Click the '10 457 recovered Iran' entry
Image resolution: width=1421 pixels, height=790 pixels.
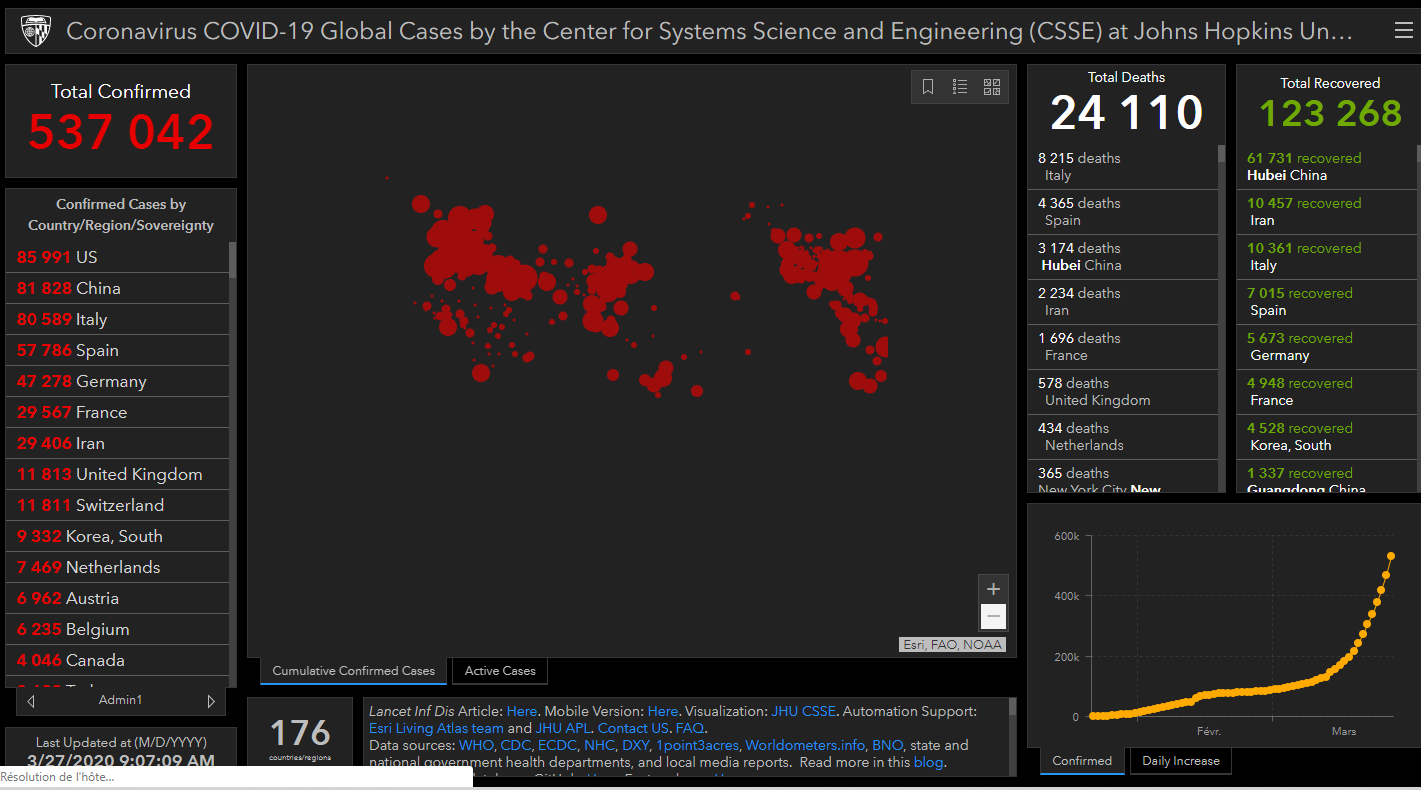[x=1327, y=212]
